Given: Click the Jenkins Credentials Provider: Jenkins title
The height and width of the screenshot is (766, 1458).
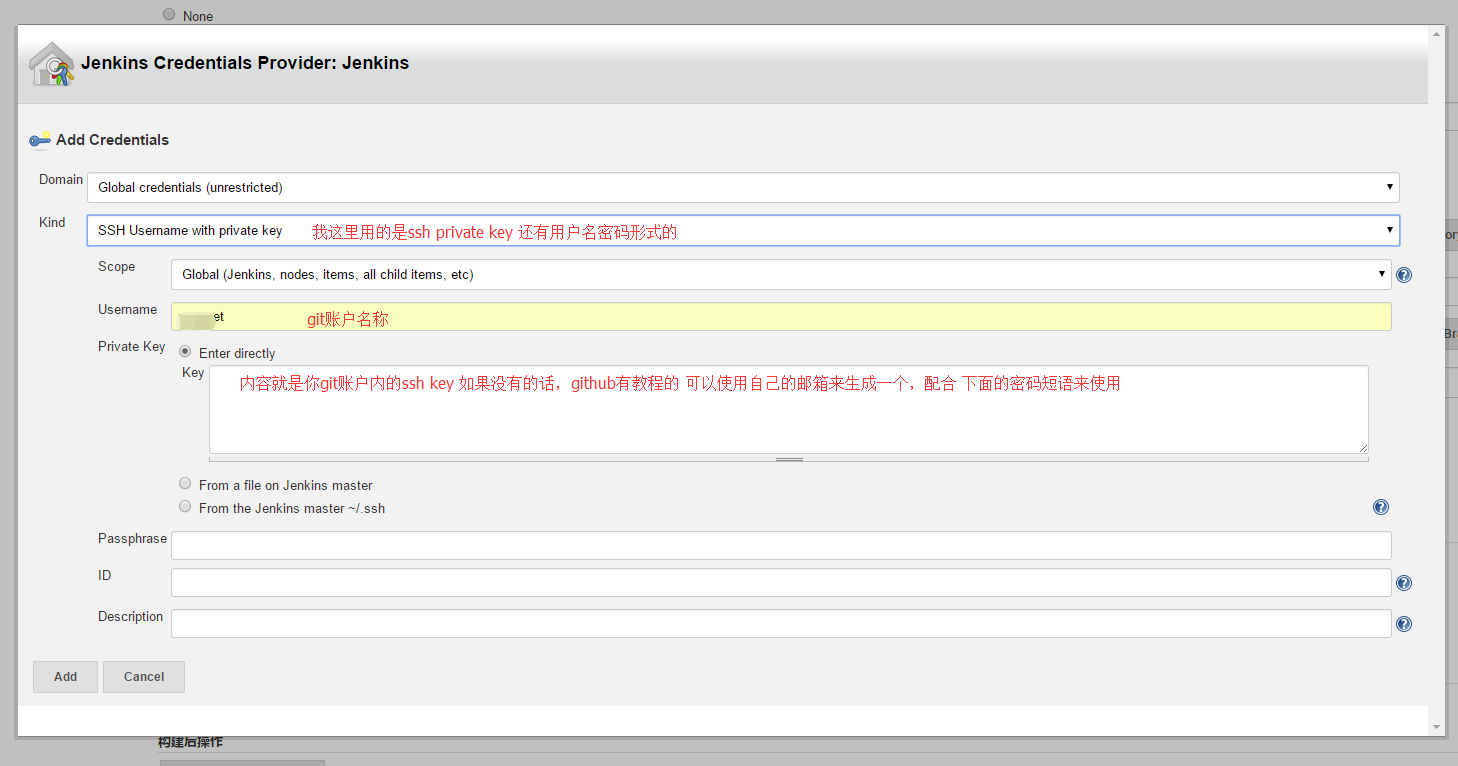Looking at the screenshot, I should point(245,63).
